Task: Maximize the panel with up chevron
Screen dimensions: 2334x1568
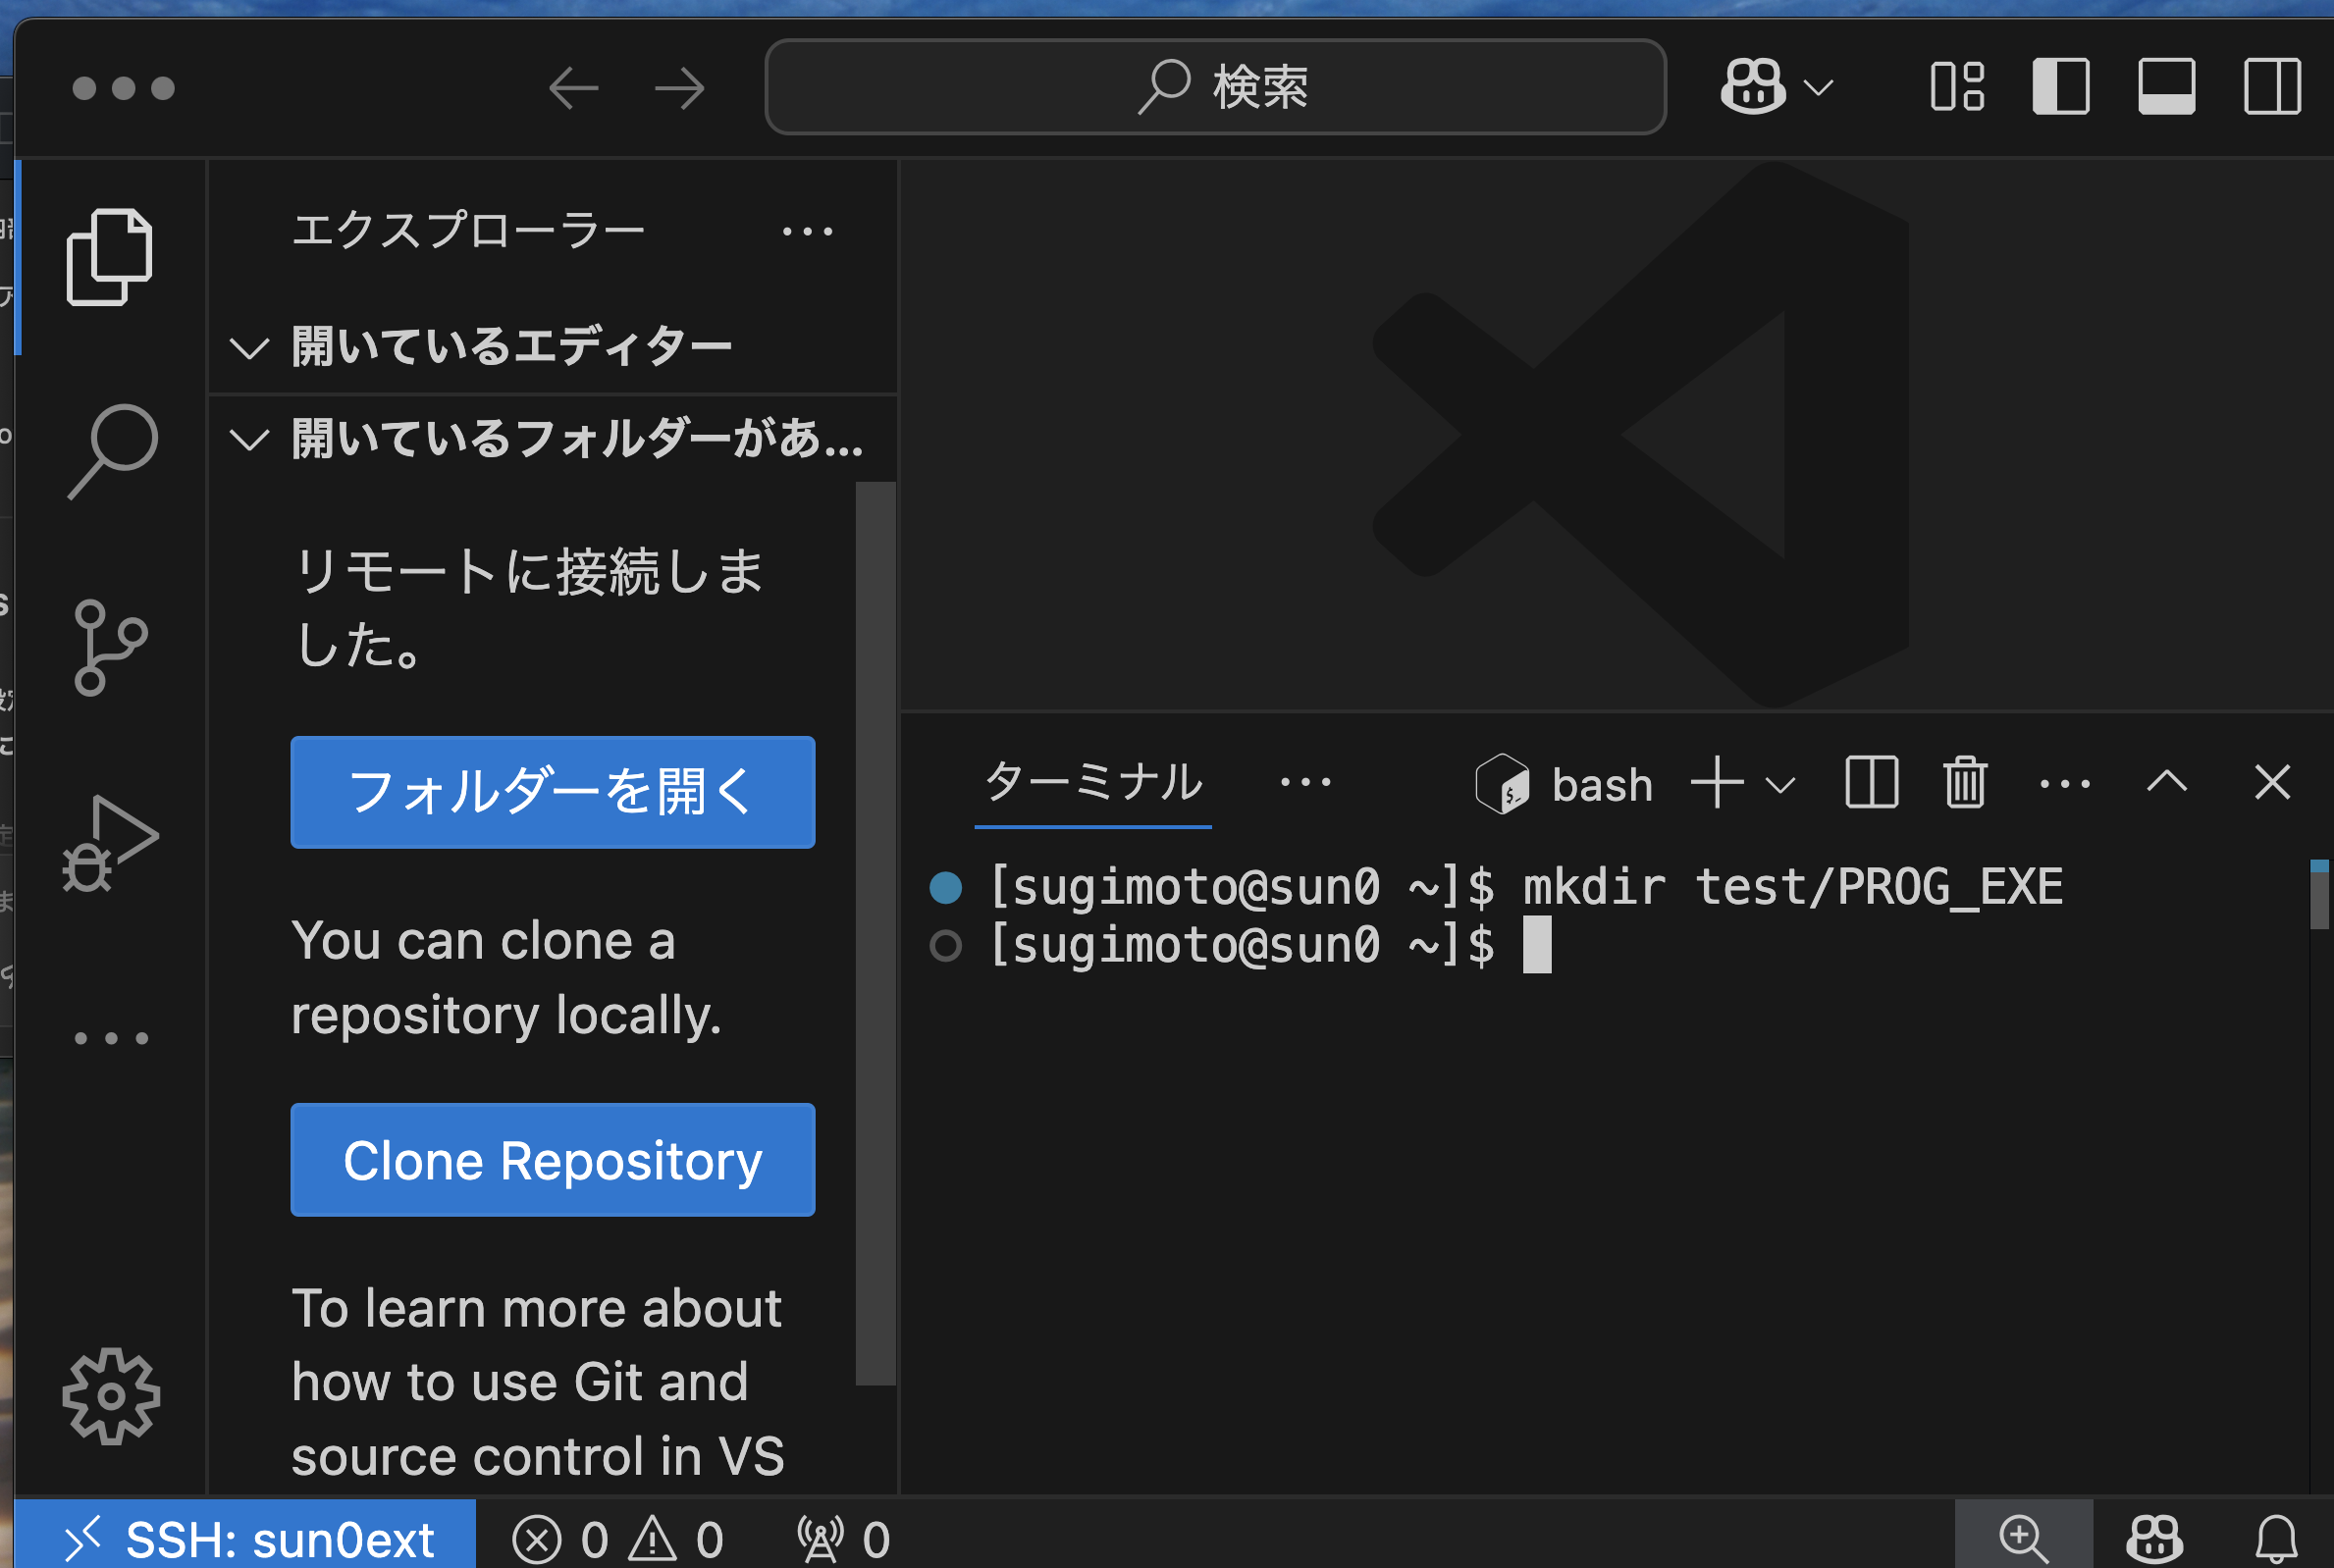Action: click(x=2167, y=781)
